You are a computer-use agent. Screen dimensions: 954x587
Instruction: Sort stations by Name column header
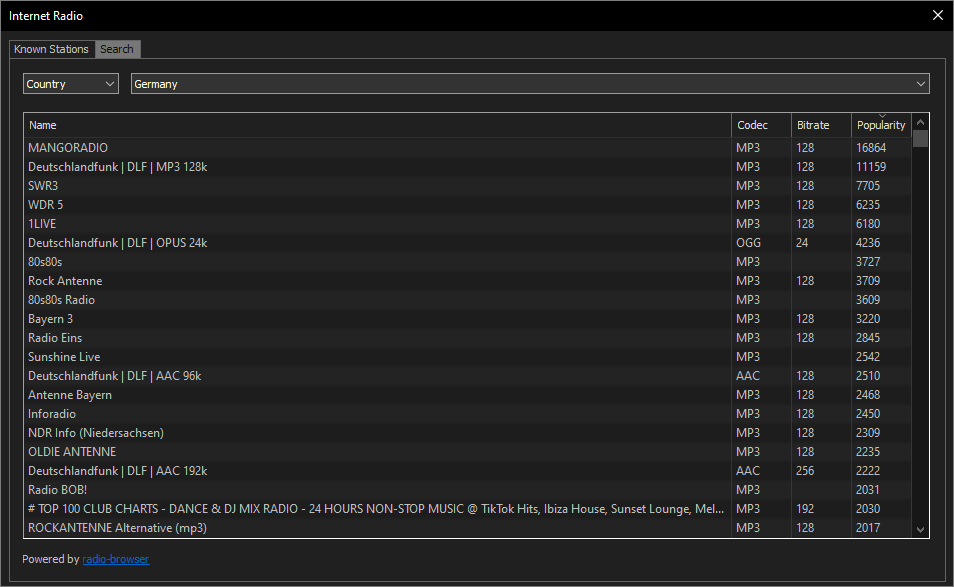tap(378, 125)
